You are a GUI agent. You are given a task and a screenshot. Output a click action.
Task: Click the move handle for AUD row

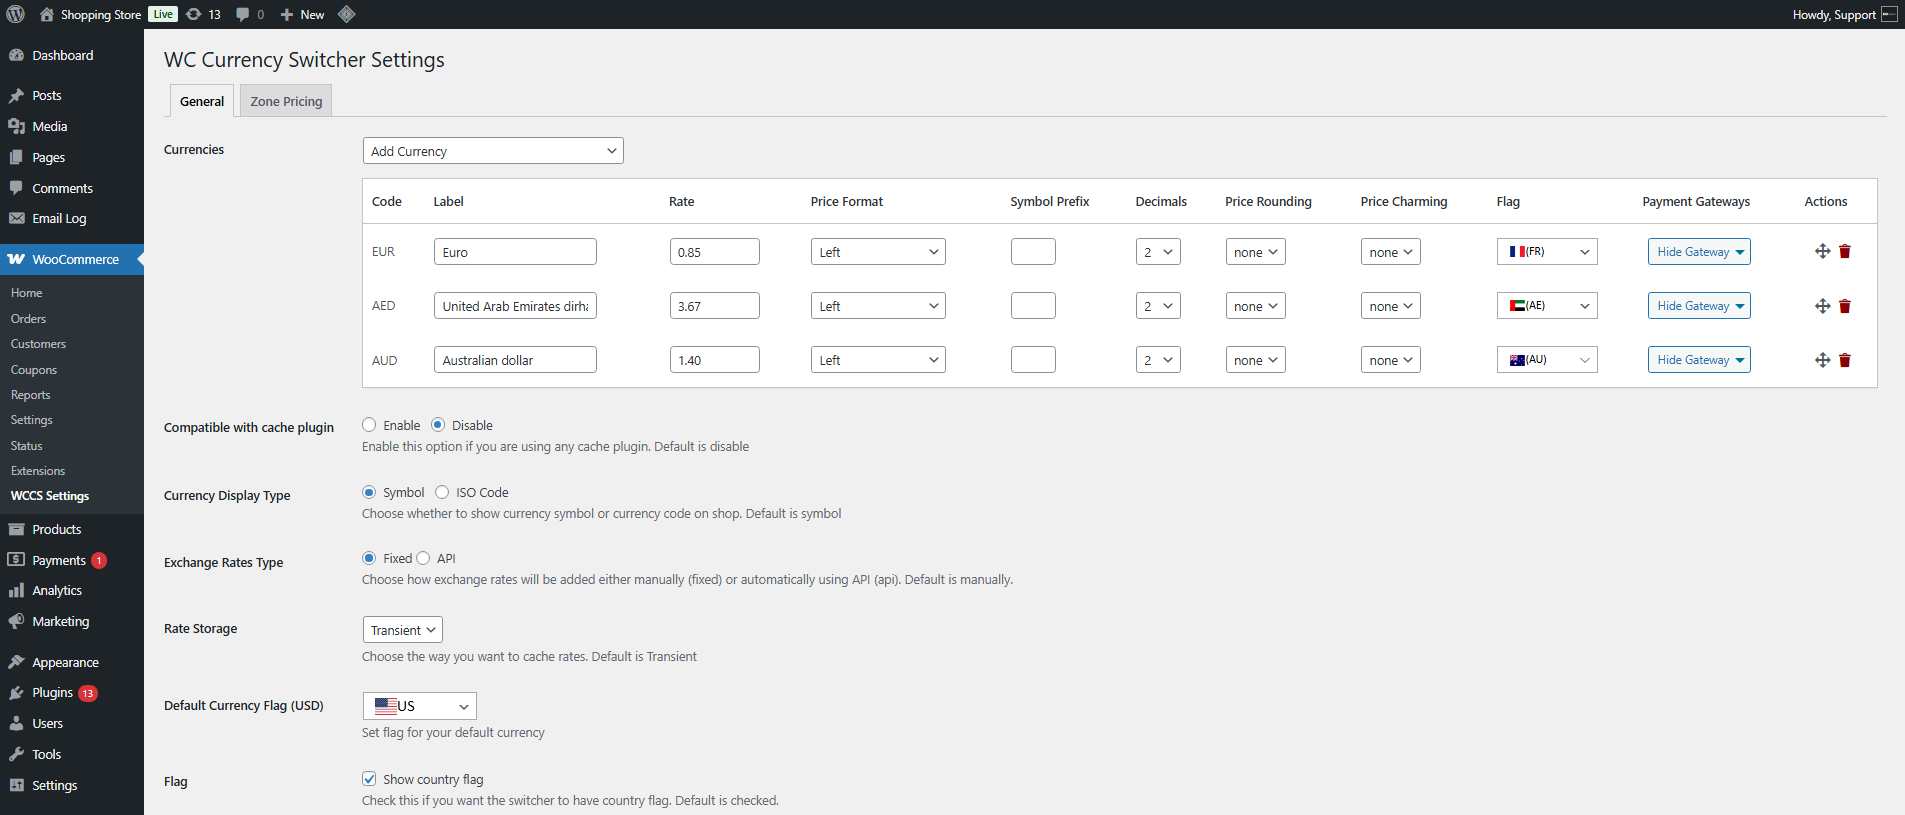(x=1823, y=360)
